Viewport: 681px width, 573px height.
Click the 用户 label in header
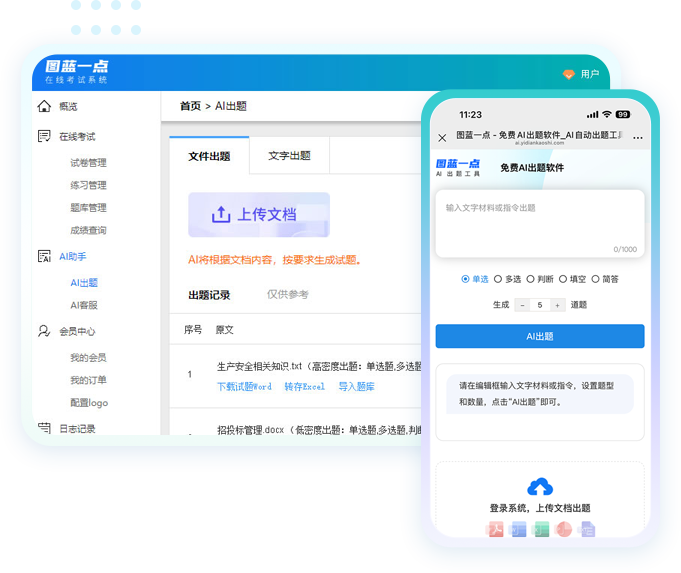click(590, 74)
